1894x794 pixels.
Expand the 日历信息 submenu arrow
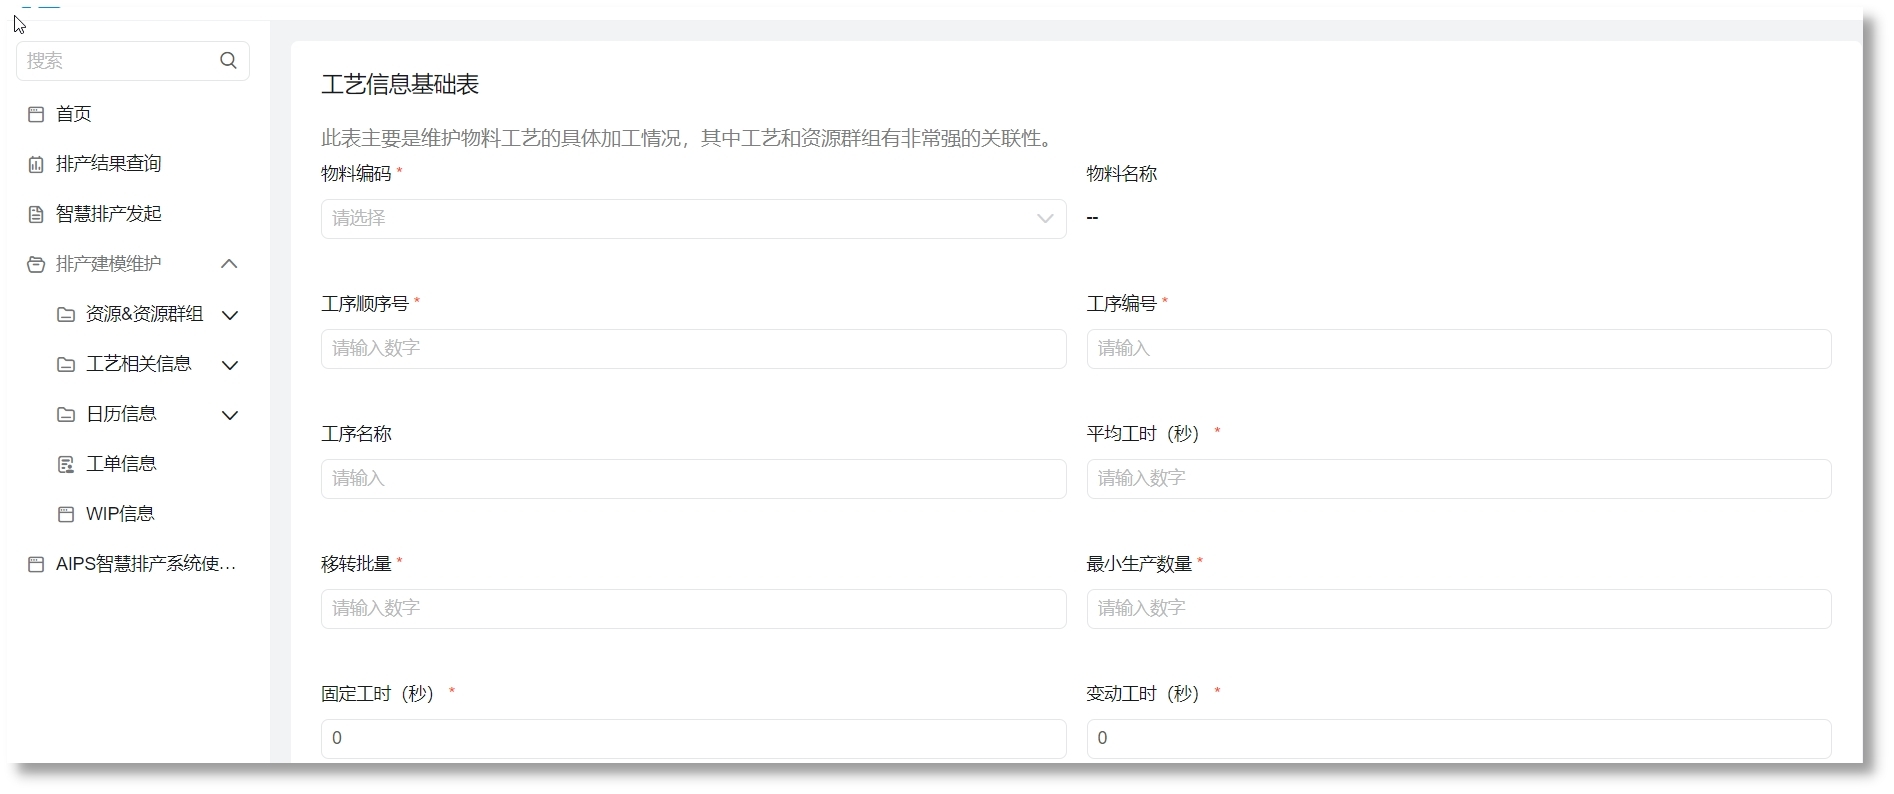coord(229,415)
